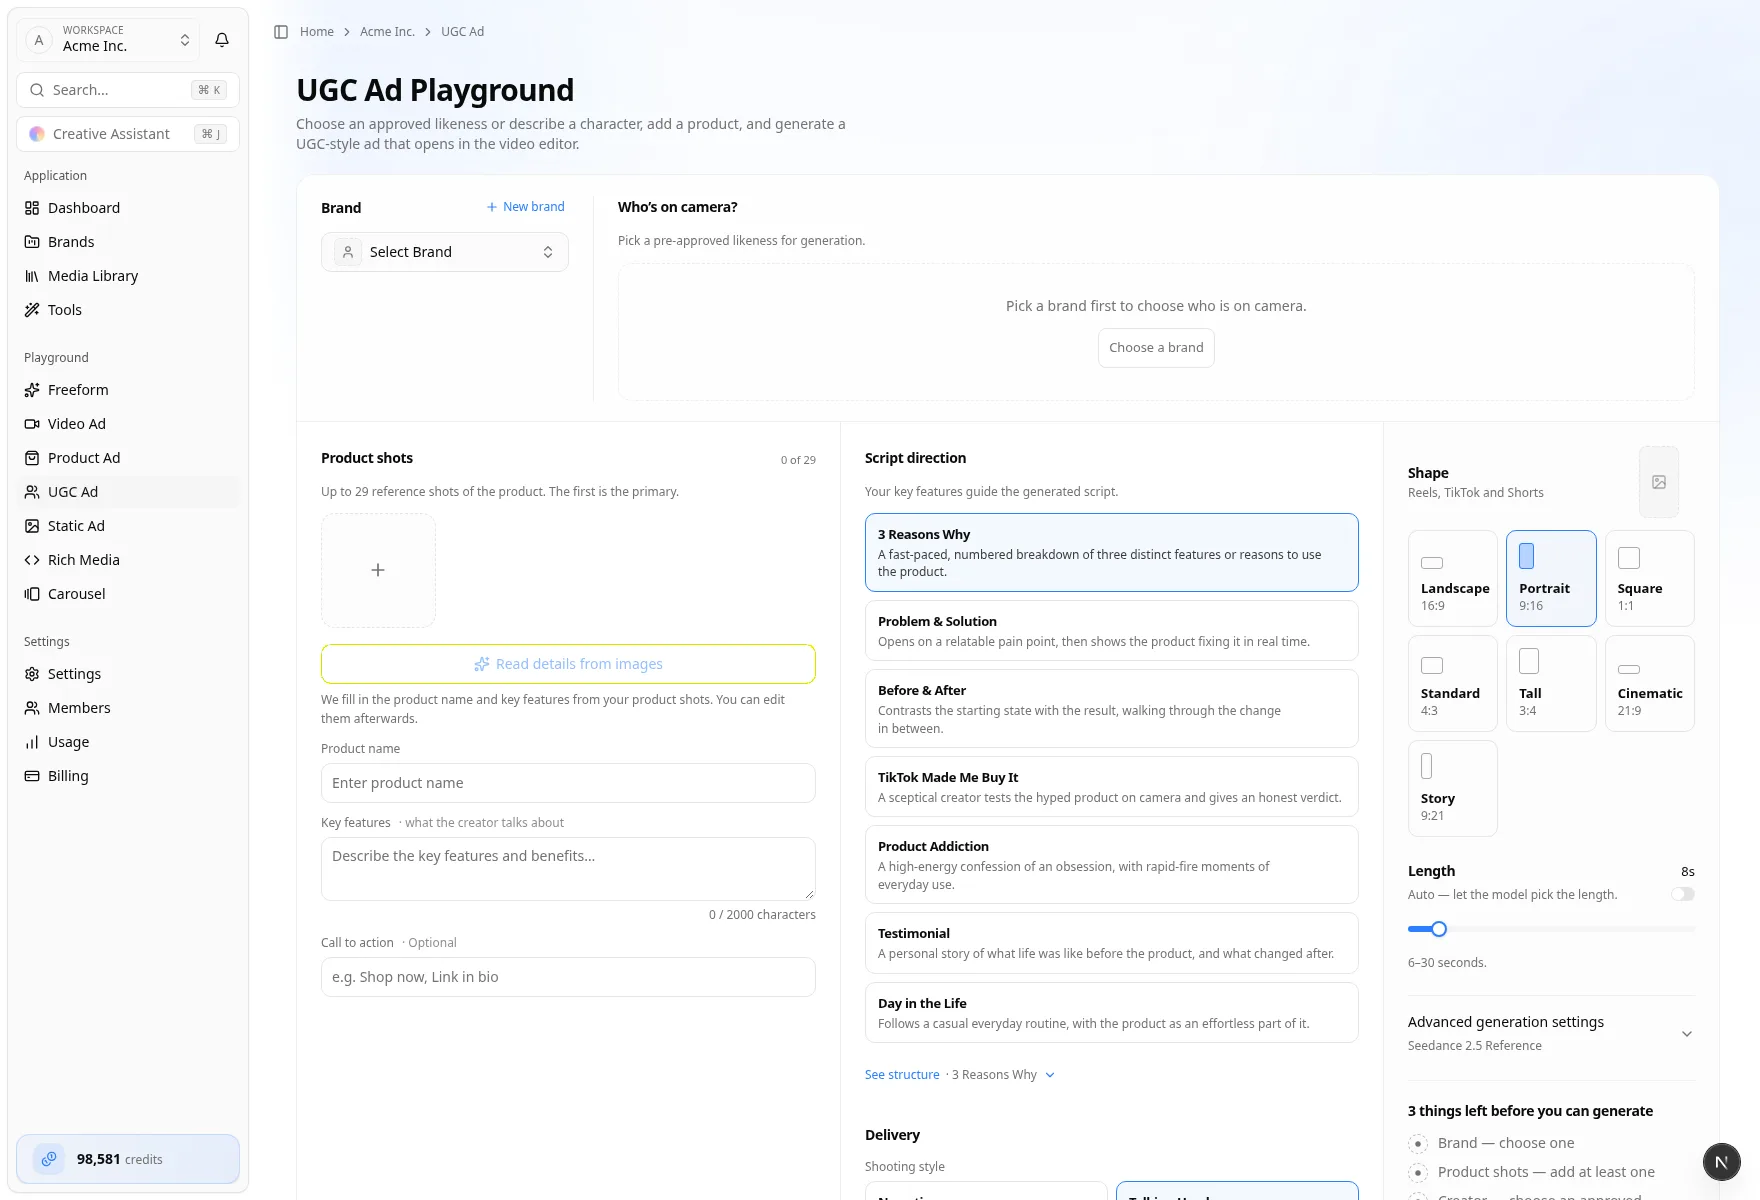Click the round N badge icon
Viewport: 1760px width, 1200px height.
pyautogui.click(x=1721, y=1162)
